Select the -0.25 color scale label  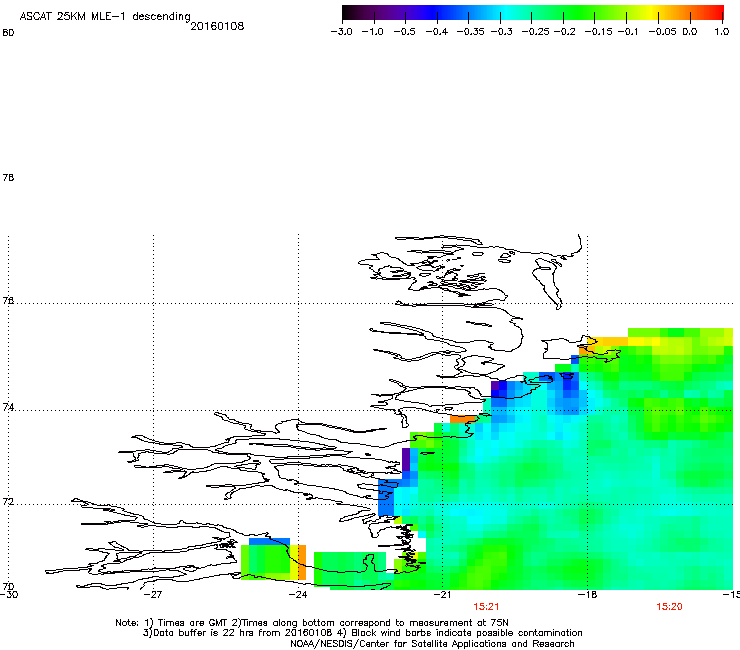point(535,32)
